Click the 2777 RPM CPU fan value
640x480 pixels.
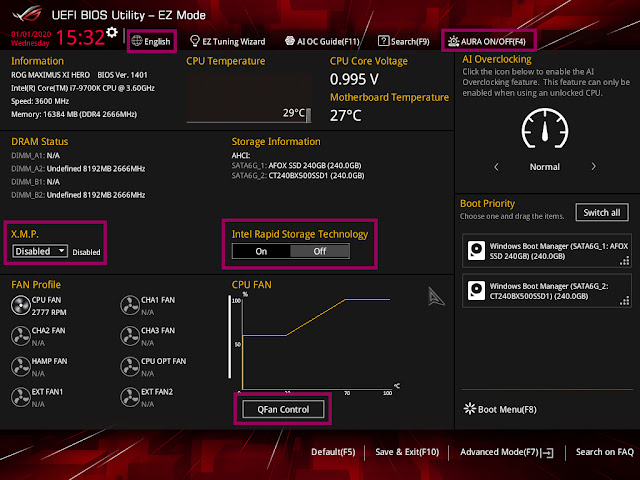49,312
